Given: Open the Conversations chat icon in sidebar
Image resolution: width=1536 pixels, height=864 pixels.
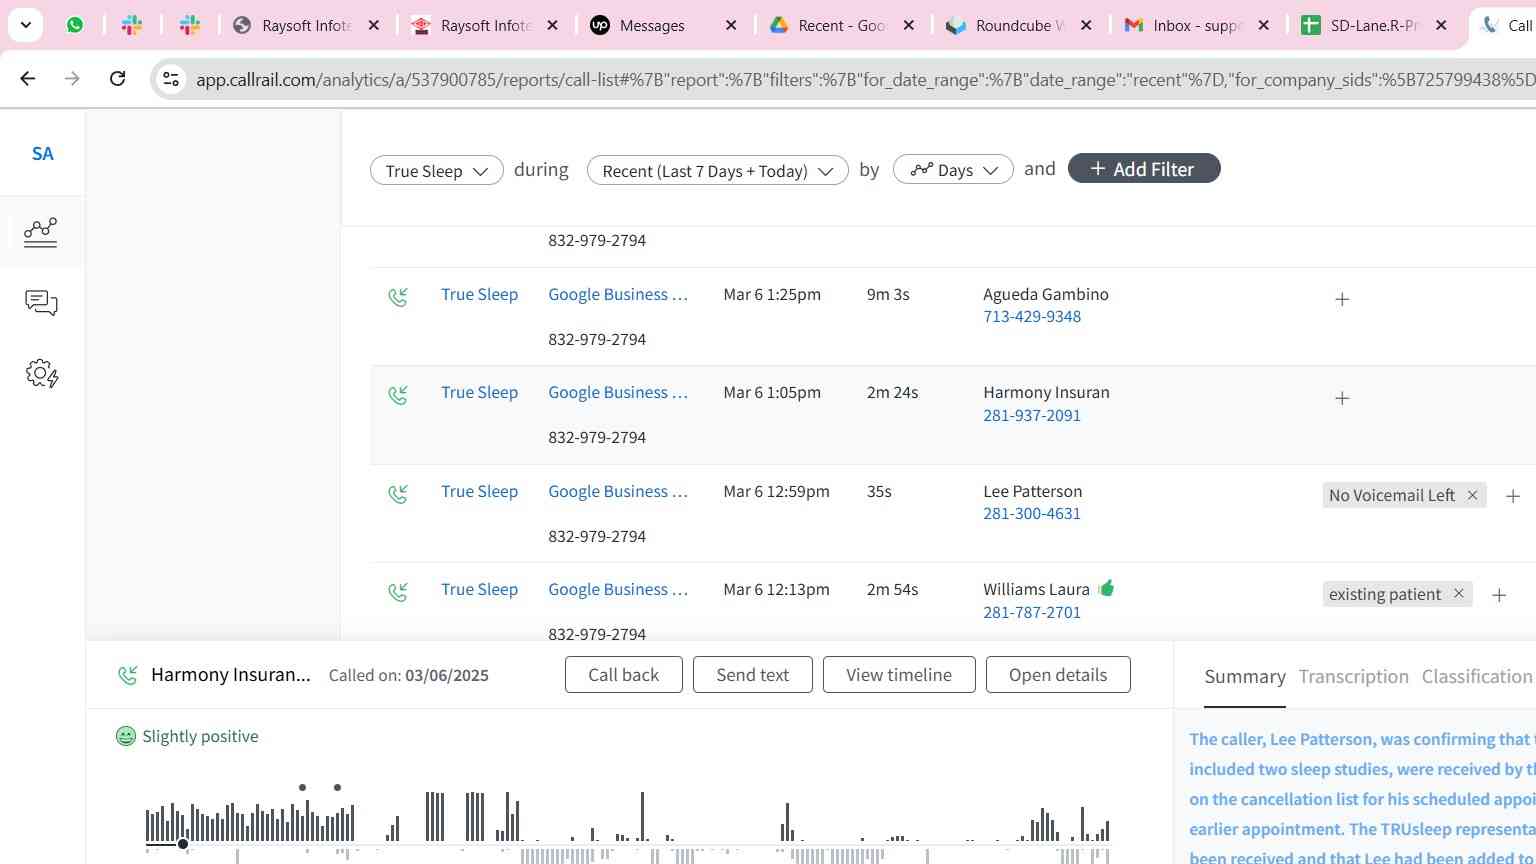Looking at the screenshot, I should 41,303.
